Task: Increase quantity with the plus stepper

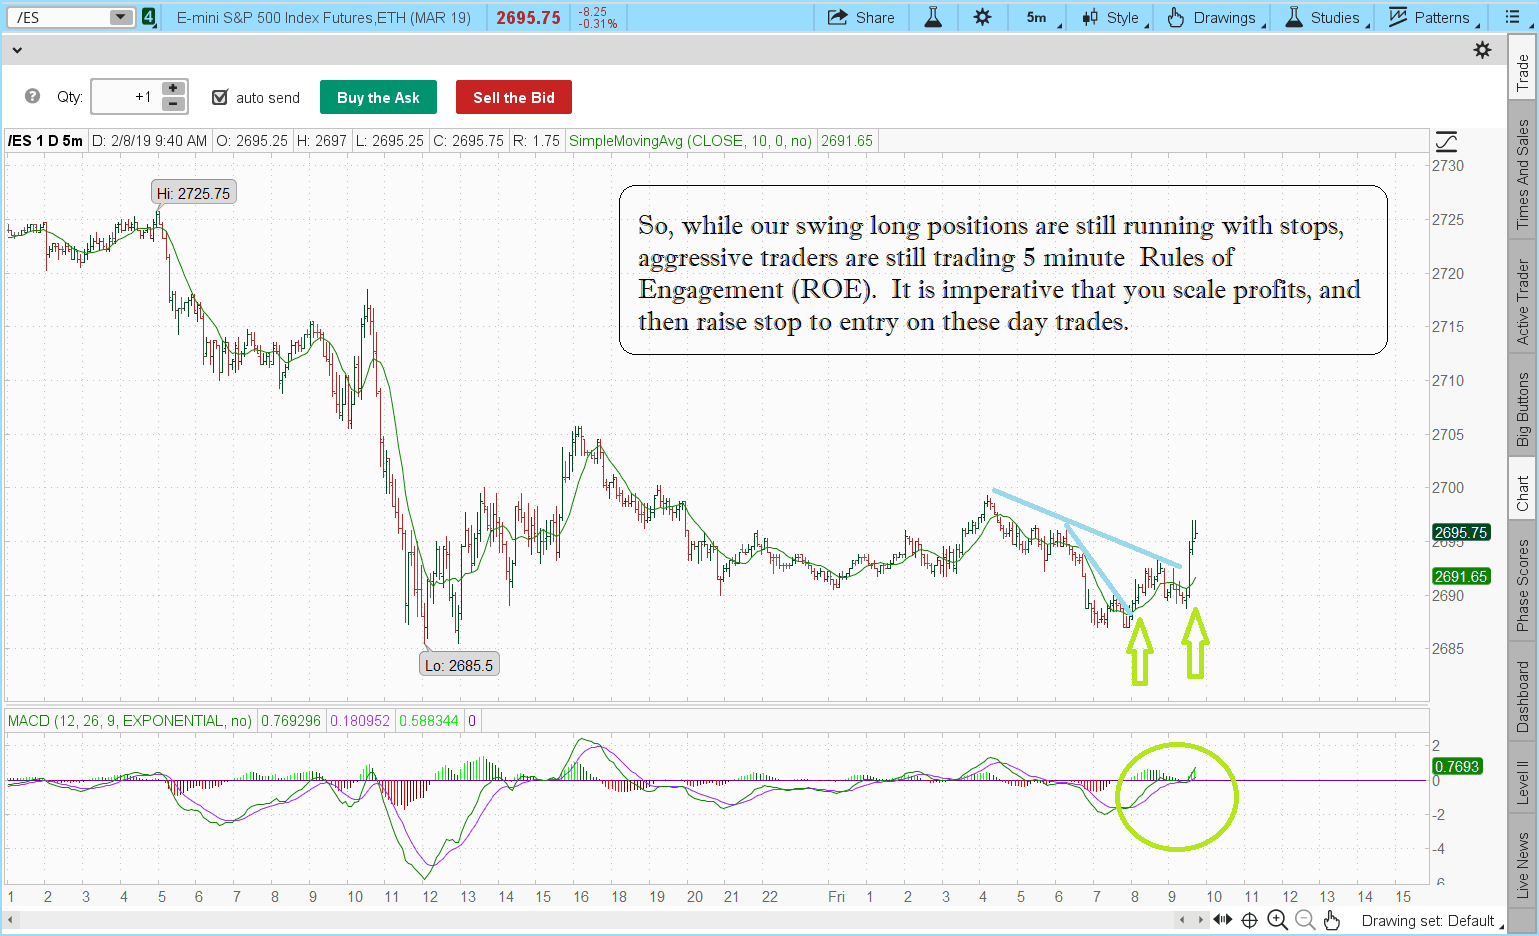Action: click(x=173, y=89)
